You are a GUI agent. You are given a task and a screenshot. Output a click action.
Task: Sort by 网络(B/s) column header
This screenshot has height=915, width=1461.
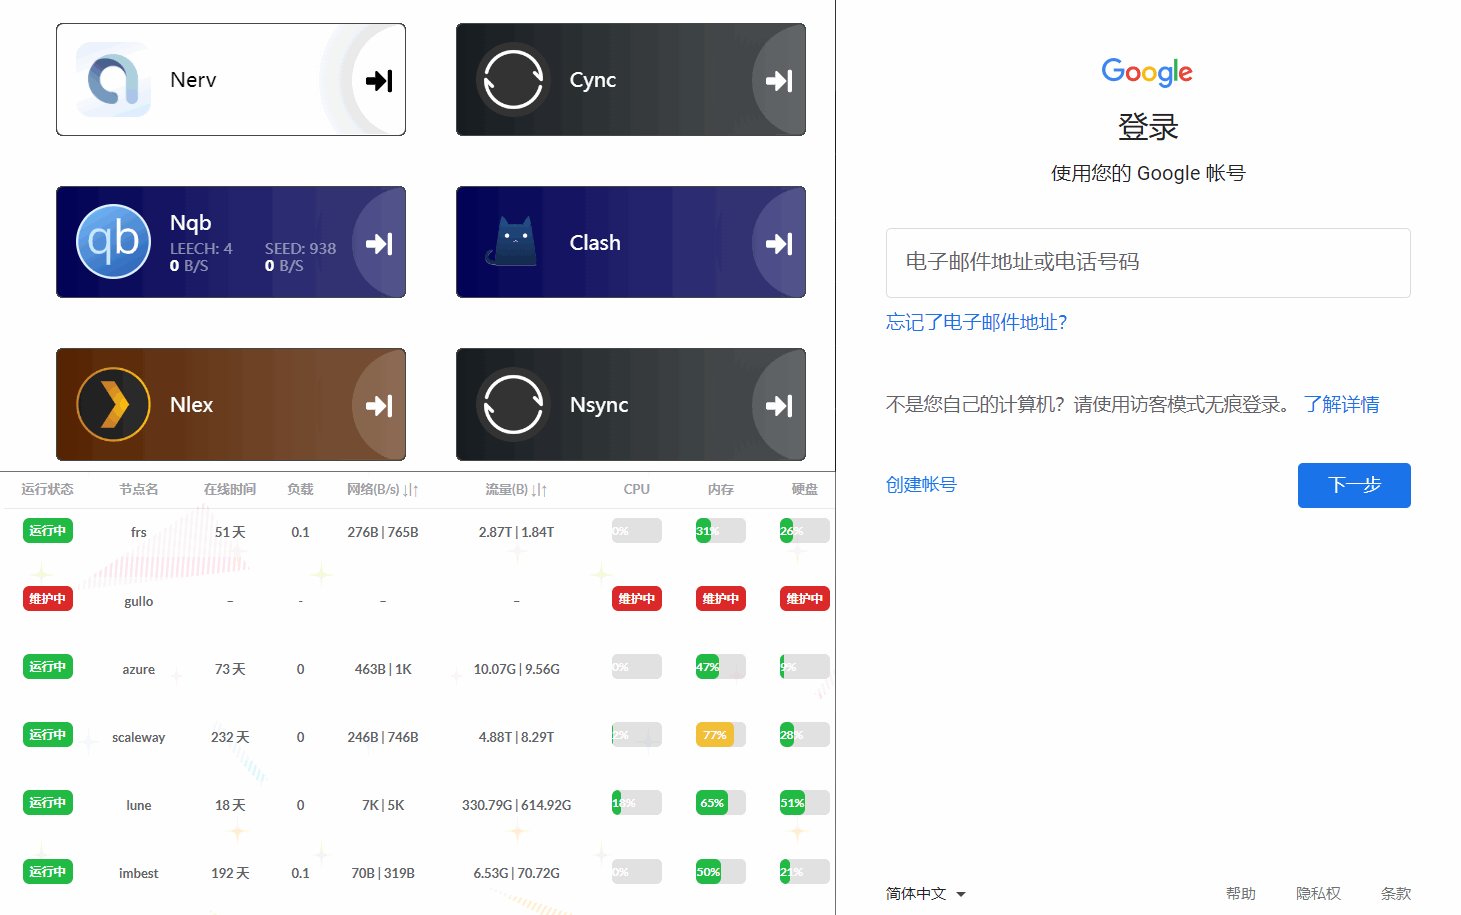coord(383,489)
